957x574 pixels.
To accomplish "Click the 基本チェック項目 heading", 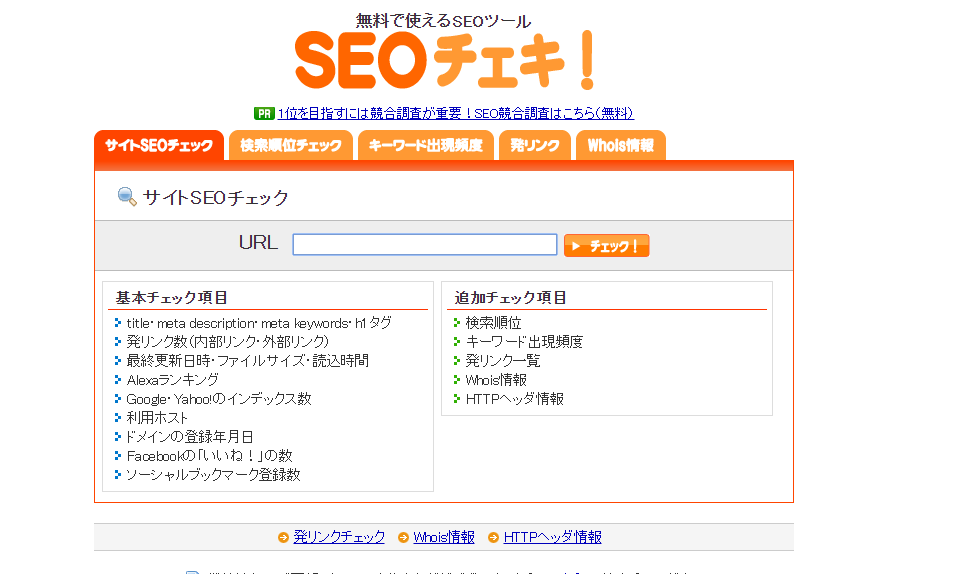I will coord(172,297).
